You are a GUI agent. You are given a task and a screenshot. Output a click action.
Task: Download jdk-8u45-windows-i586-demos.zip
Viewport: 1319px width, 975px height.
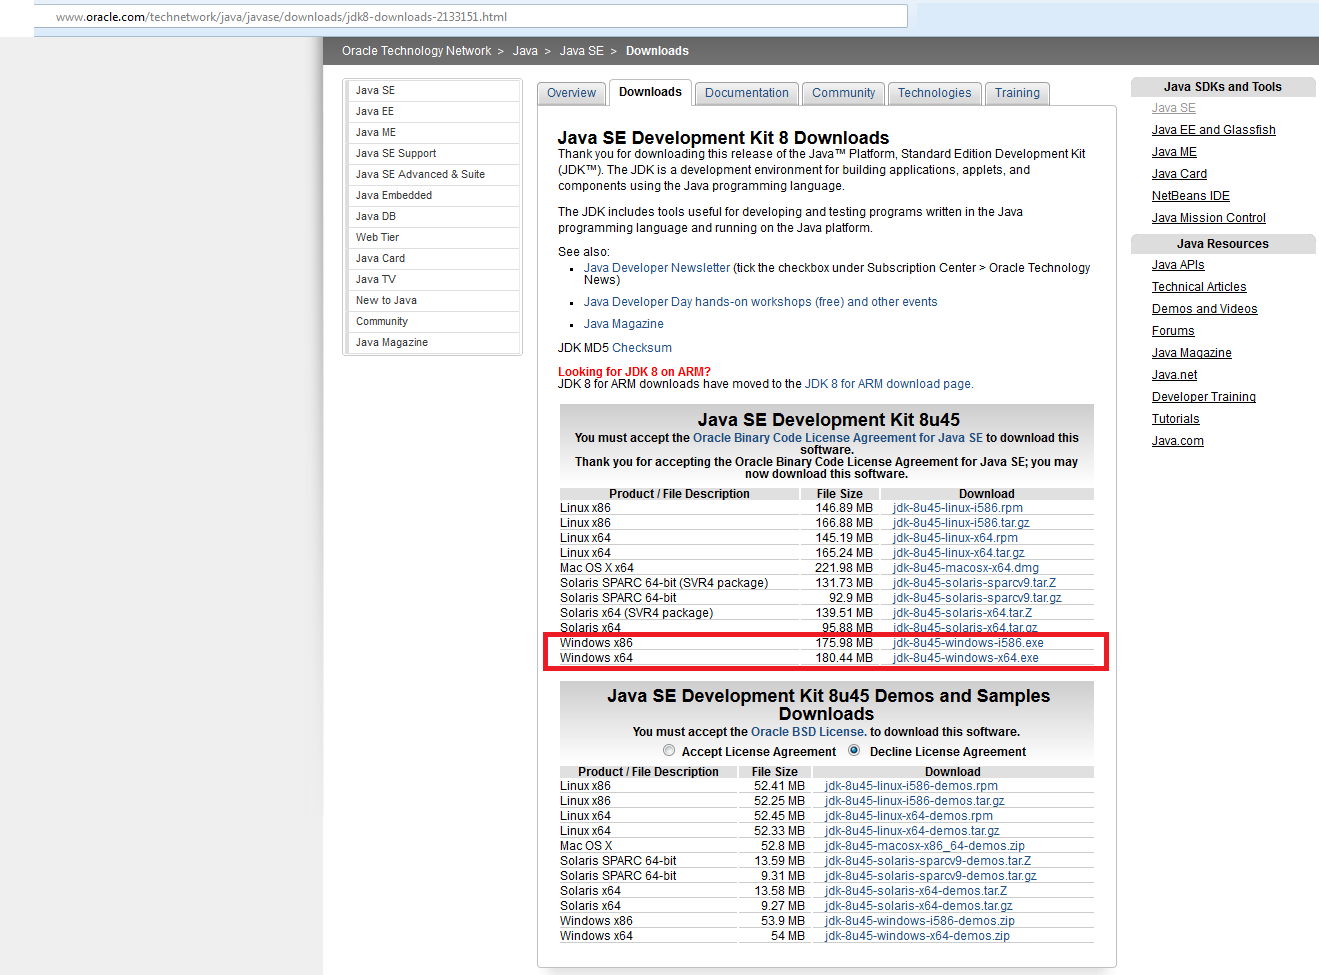tap(920, 921)
